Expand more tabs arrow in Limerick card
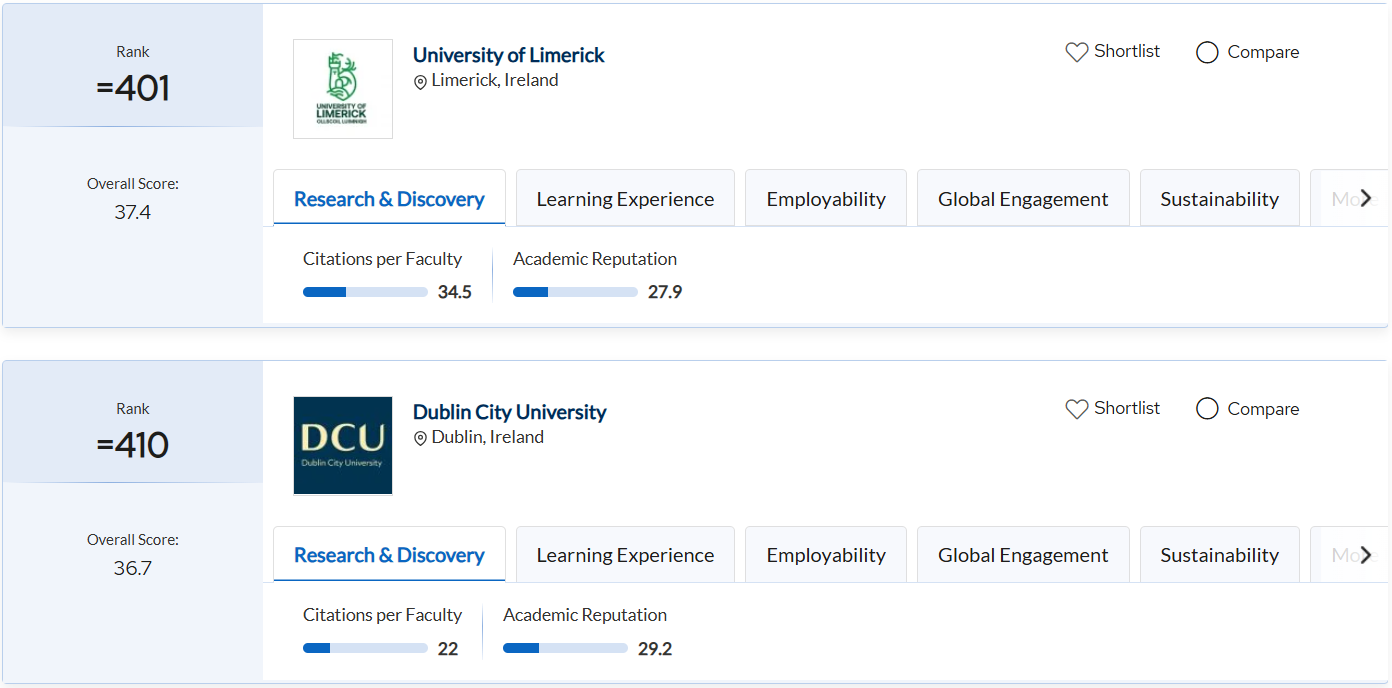Viewport: 1392px width, 688px height. pyautogui.click(x=1366, y=198)
